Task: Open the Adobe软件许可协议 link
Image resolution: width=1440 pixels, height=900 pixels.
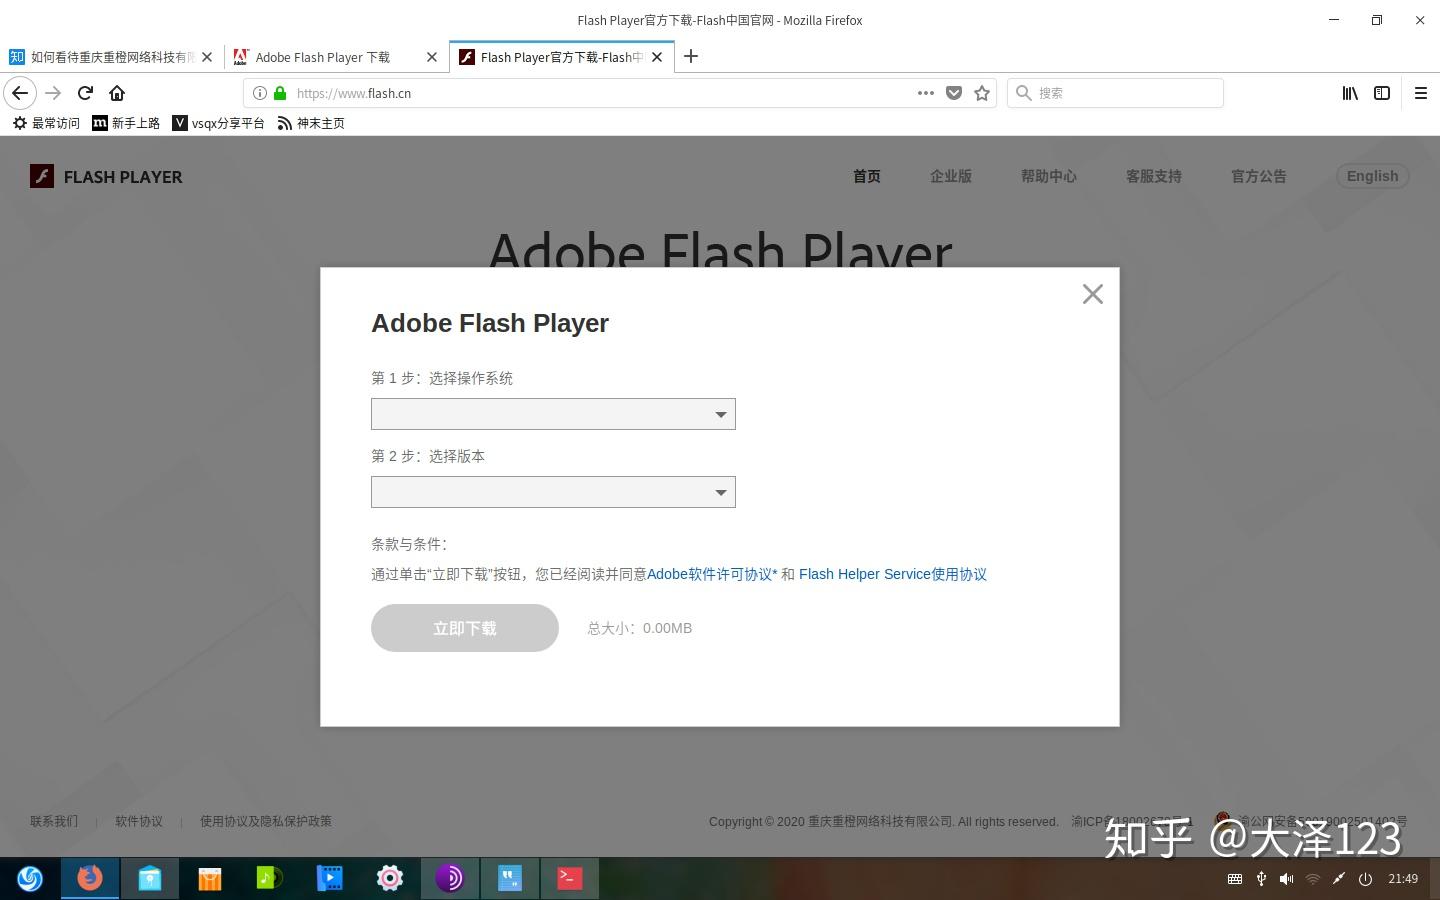Action: click(710, 574)
